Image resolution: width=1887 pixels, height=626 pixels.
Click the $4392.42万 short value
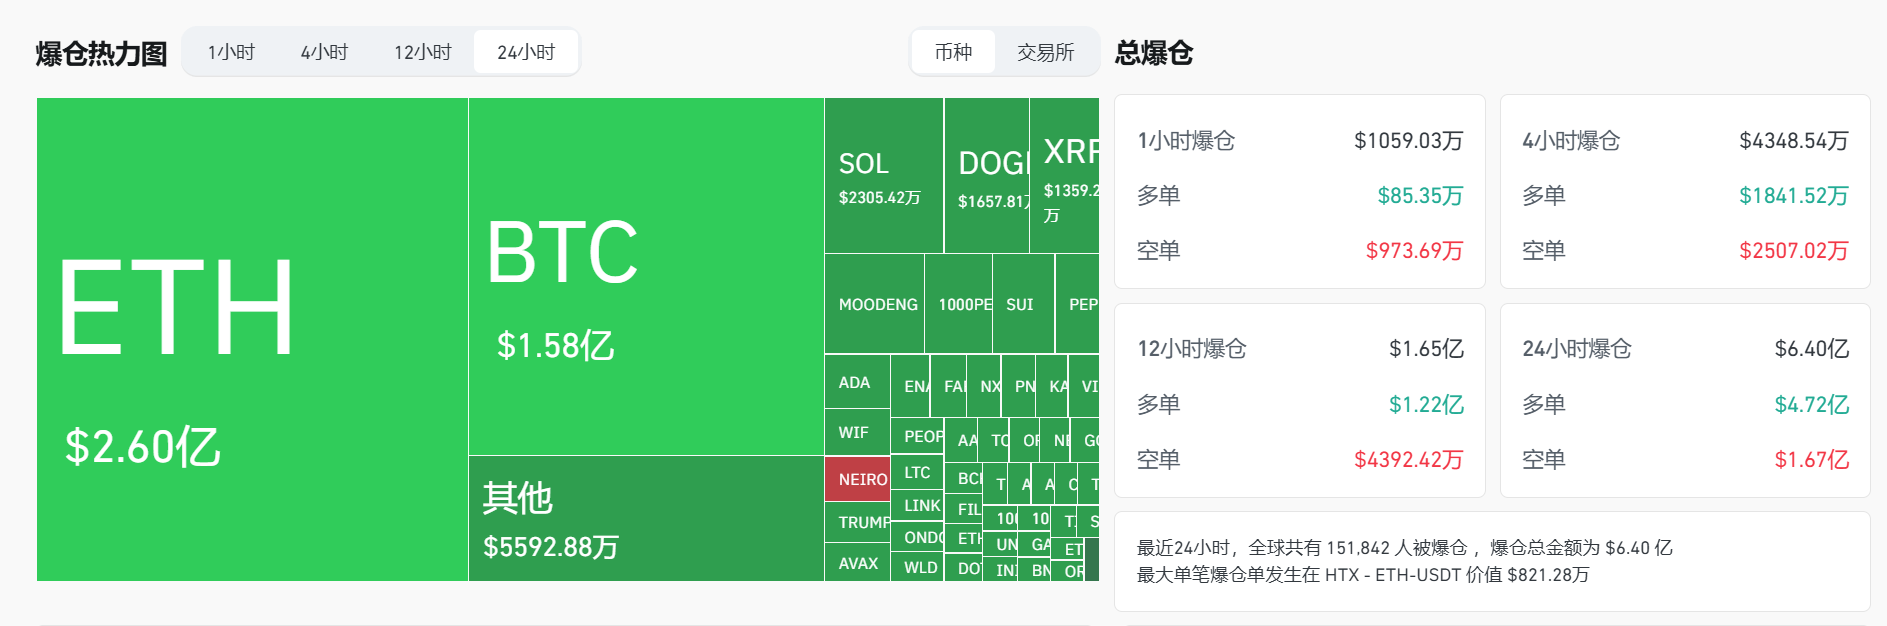[x=1408, y=460]
